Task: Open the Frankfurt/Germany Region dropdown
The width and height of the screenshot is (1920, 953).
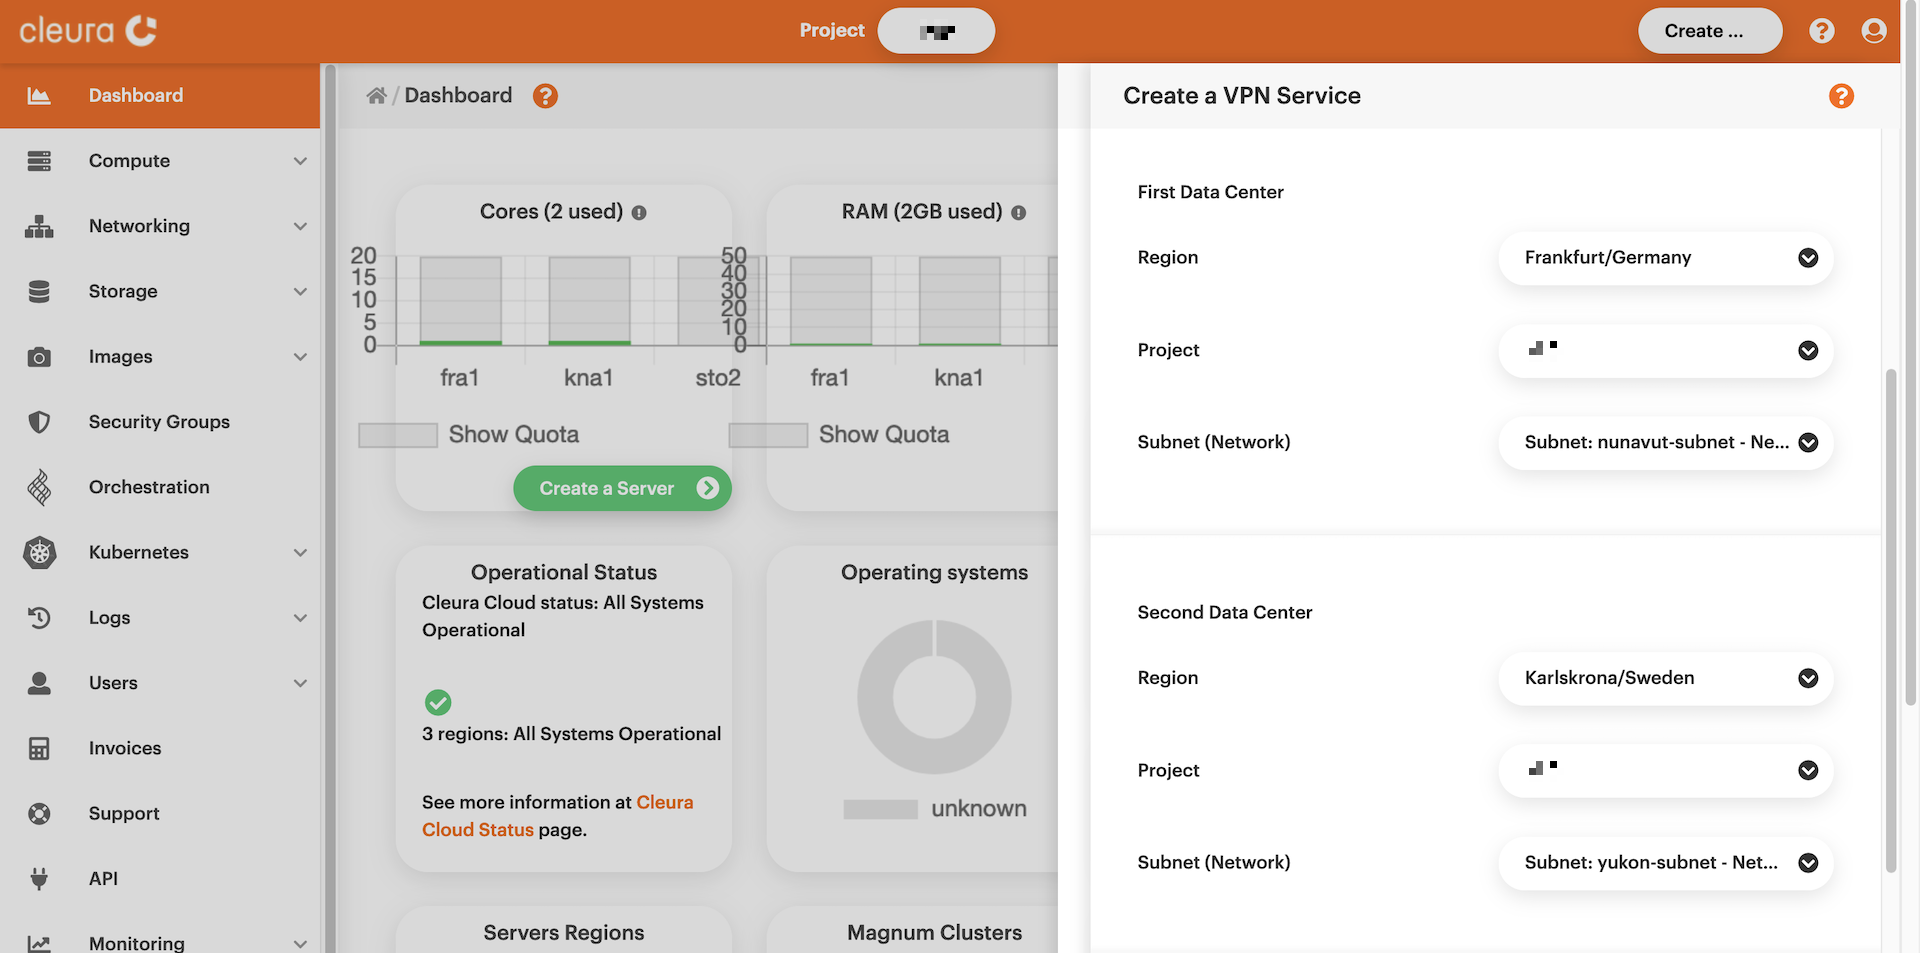Action: pos(1665,258)
